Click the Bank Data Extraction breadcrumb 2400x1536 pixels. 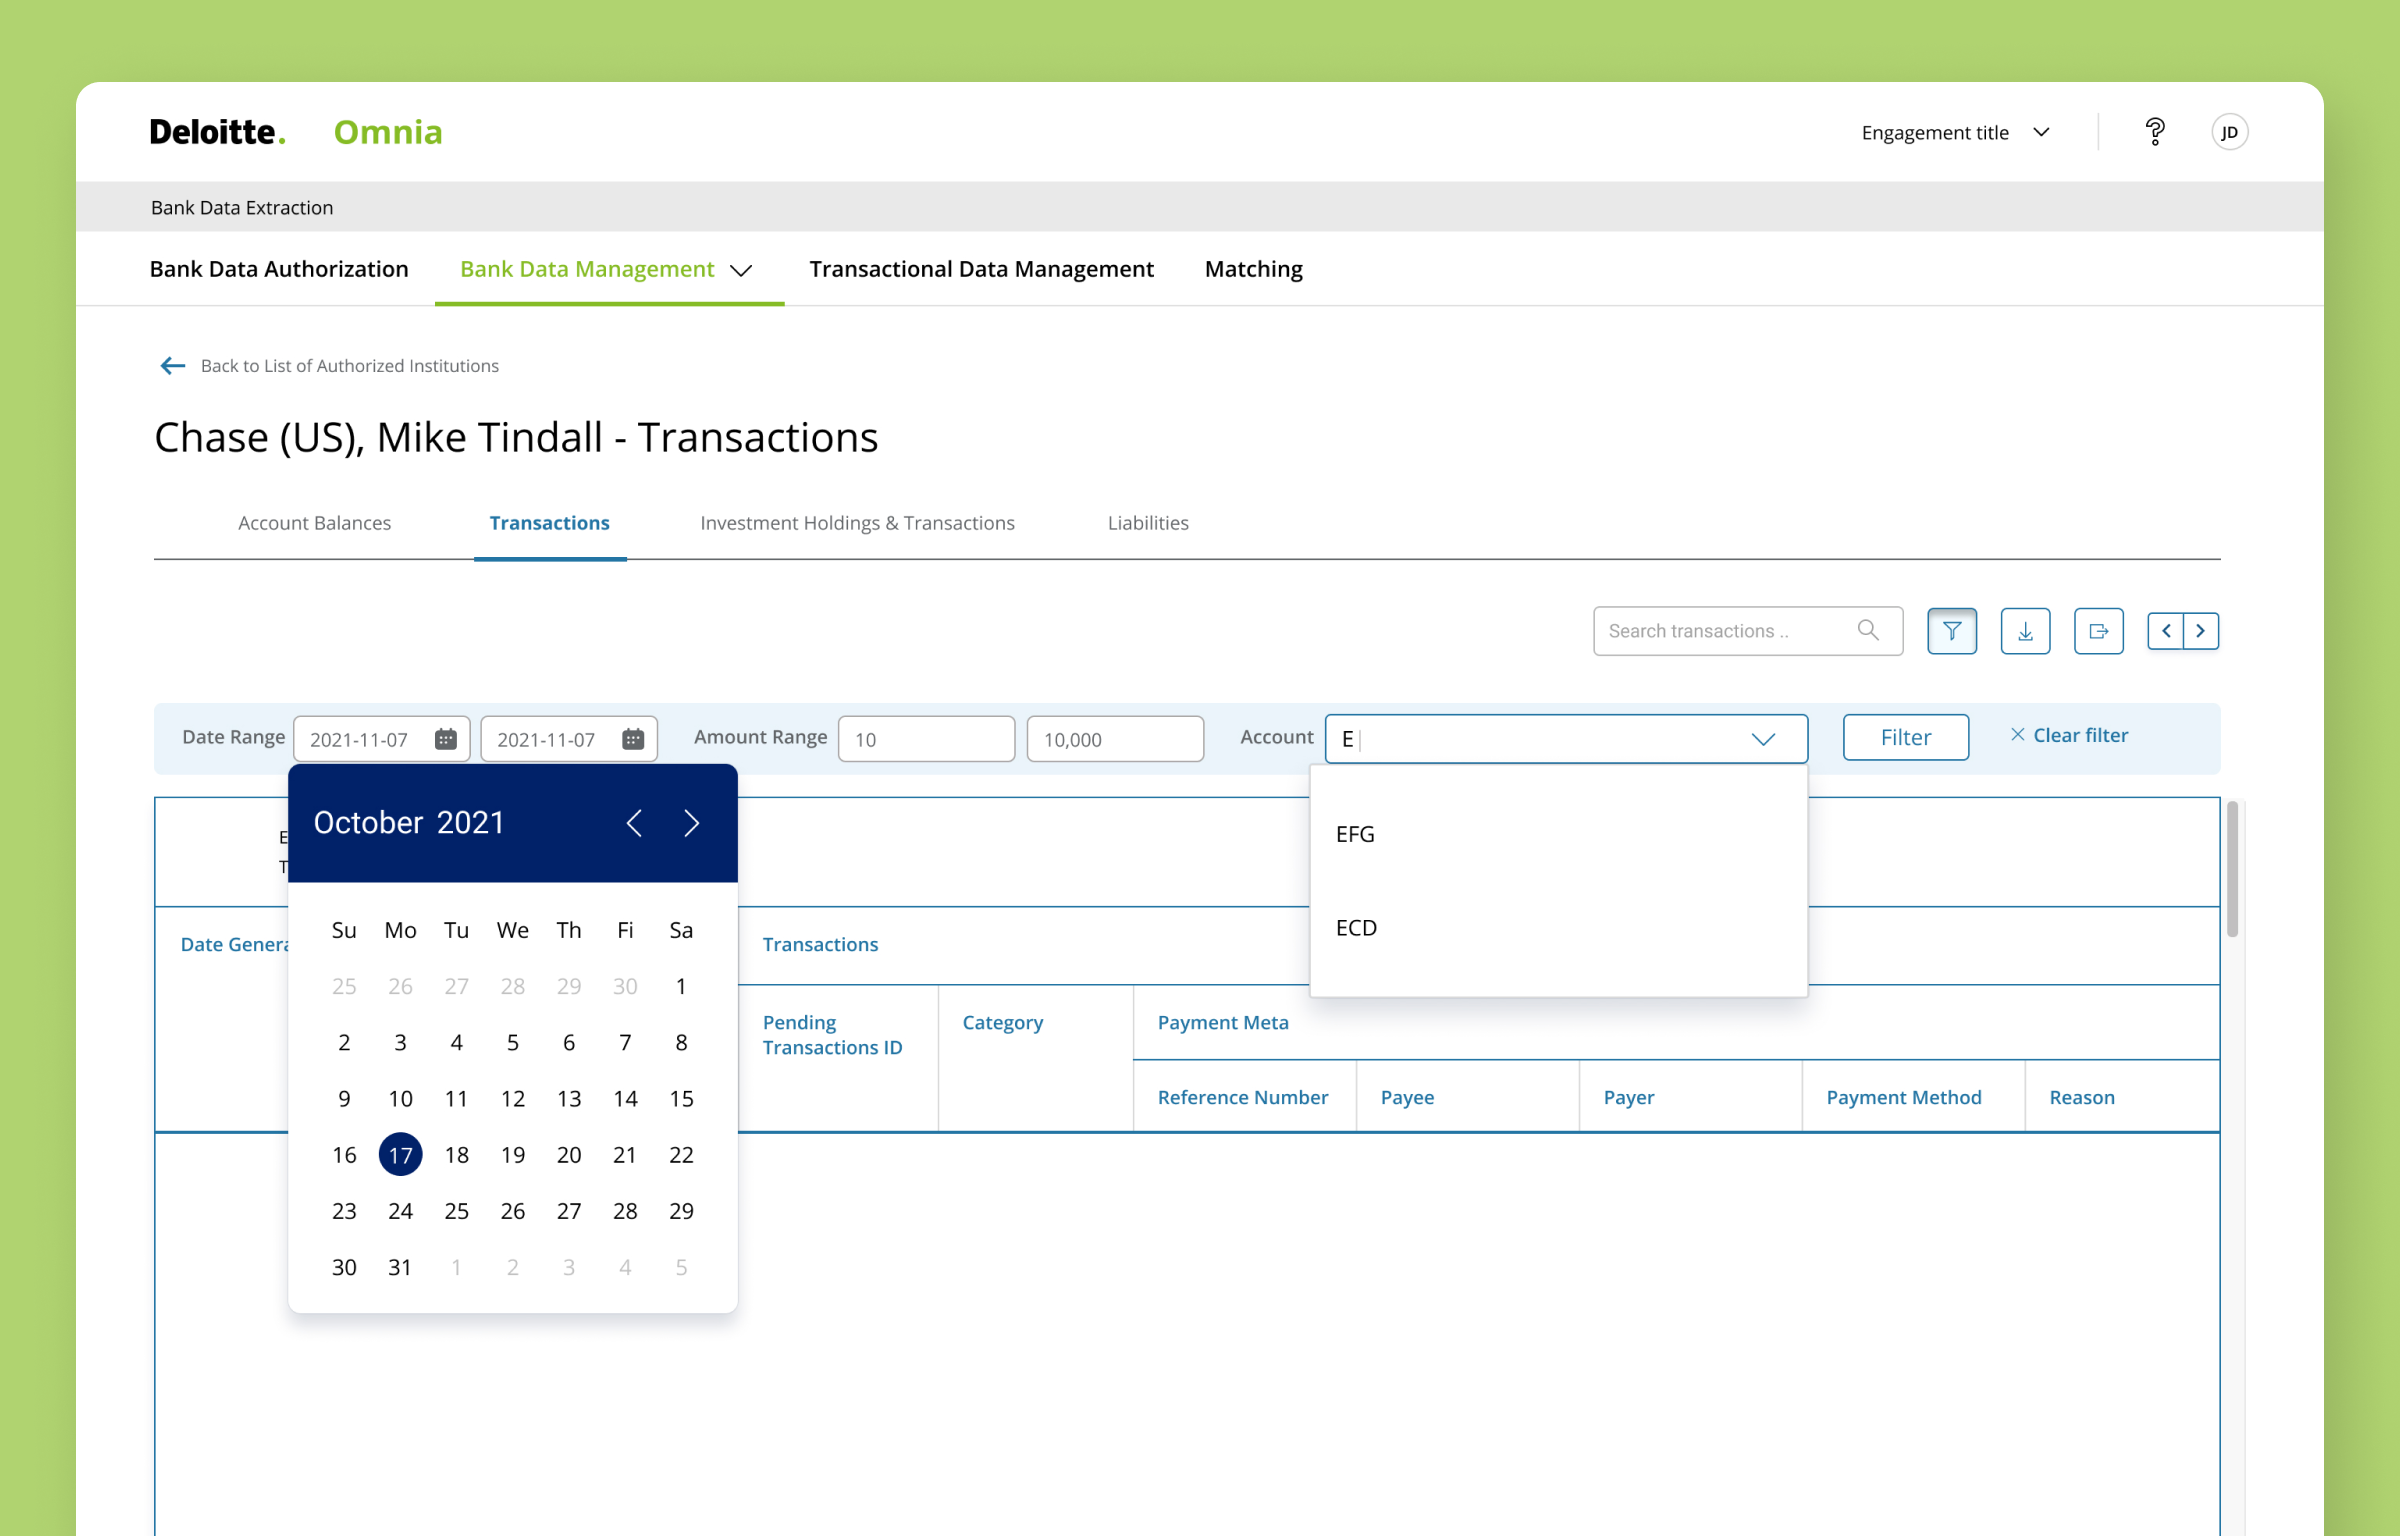(242, 207)
